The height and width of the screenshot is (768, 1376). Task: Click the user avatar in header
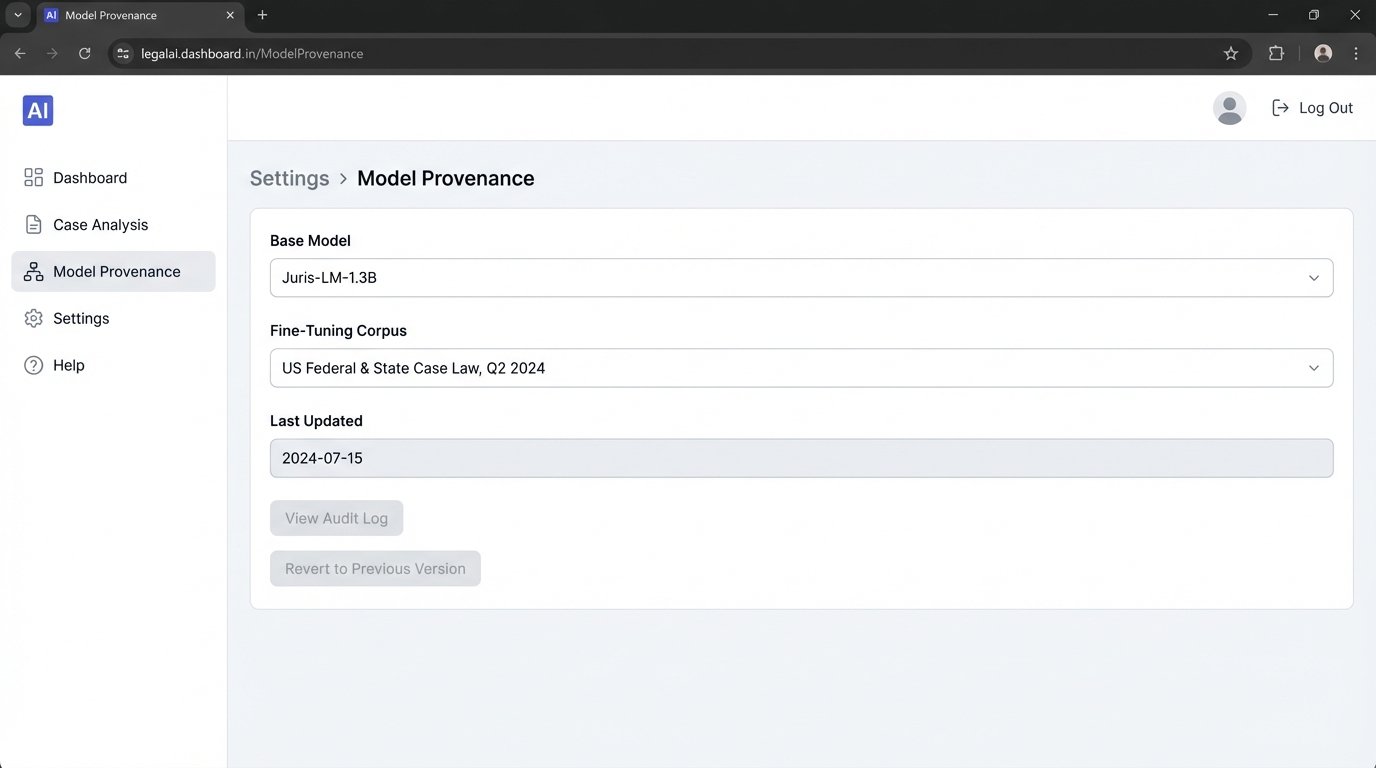(x=1229, y=108)
